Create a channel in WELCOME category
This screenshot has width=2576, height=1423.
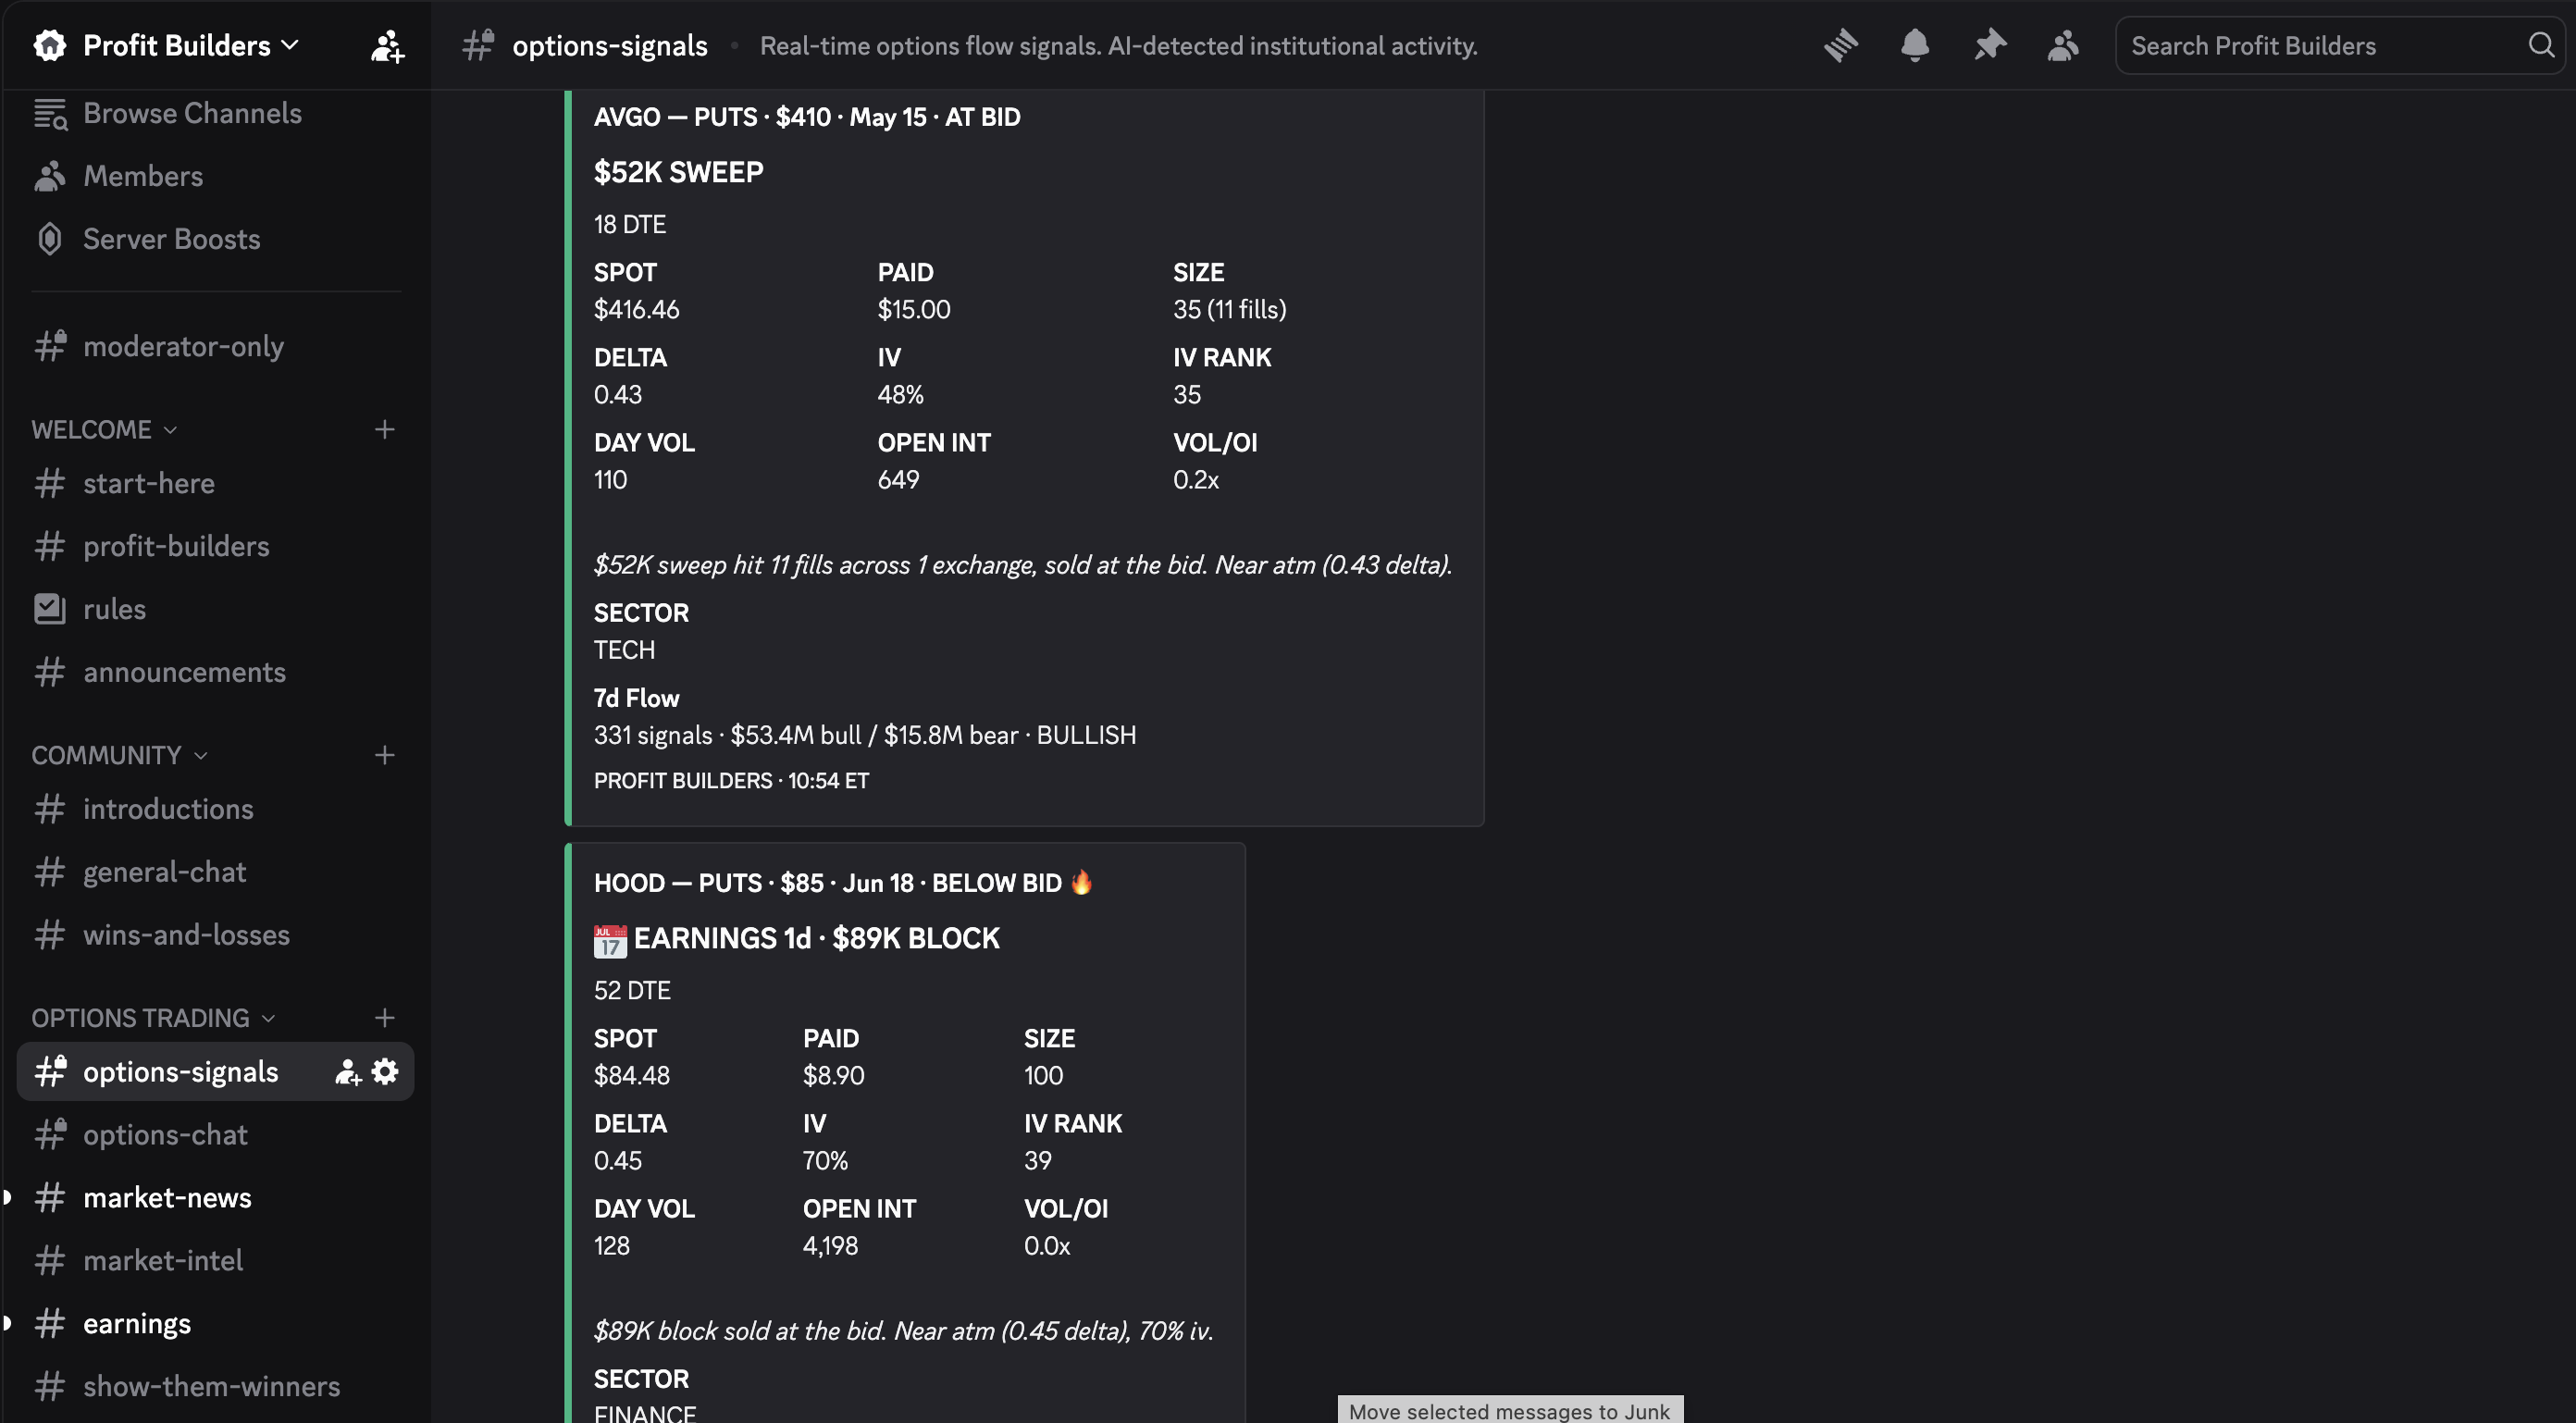point(384,429)
